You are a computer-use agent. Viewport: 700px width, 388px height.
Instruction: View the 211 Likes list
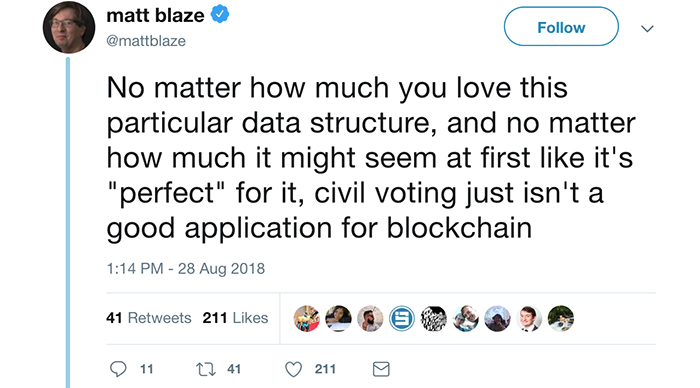[235, 317]
